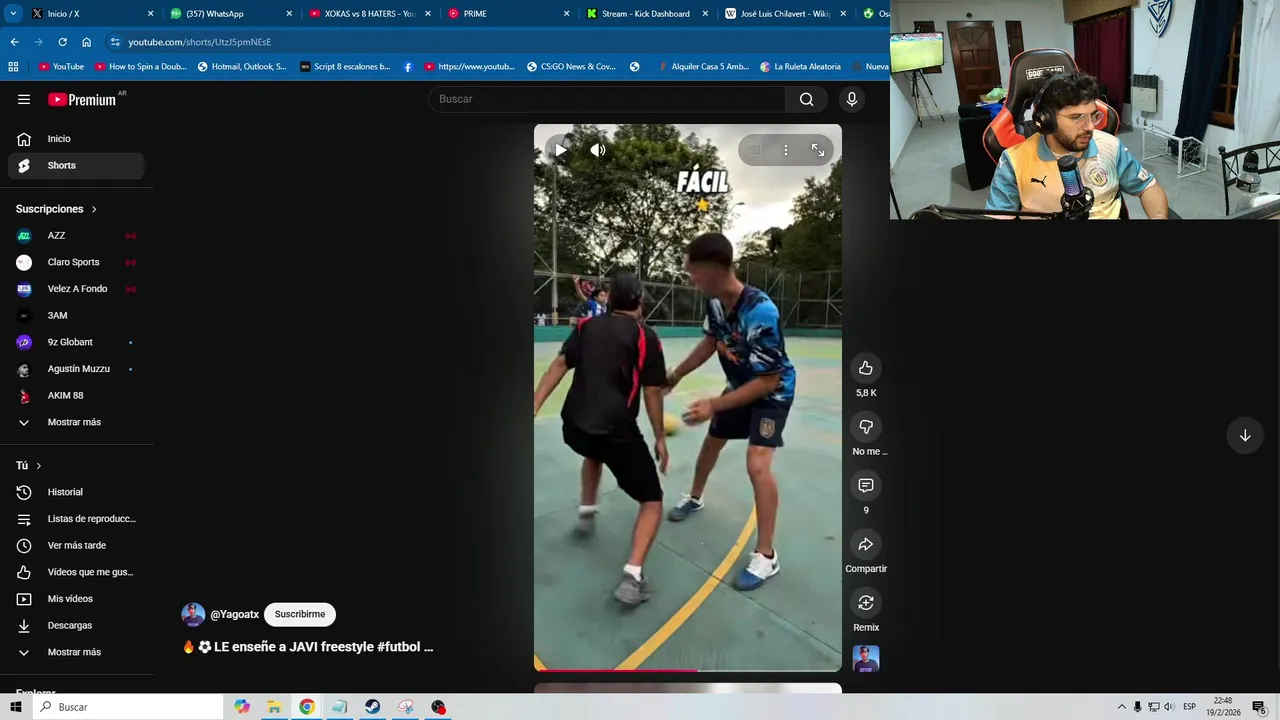Viewport: 1280px width, 720px height.
Task: Open the AKIM 88 channel
Action: click(x=76, y=395)
